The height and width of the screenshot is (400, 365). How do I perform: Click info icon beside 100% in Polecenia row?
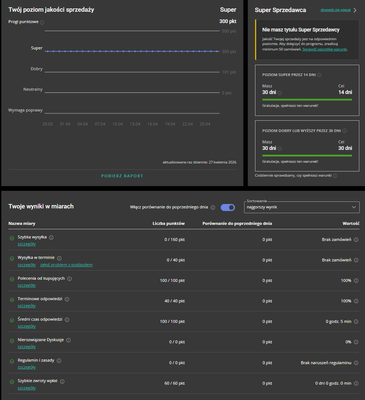[x=356, y=281]
